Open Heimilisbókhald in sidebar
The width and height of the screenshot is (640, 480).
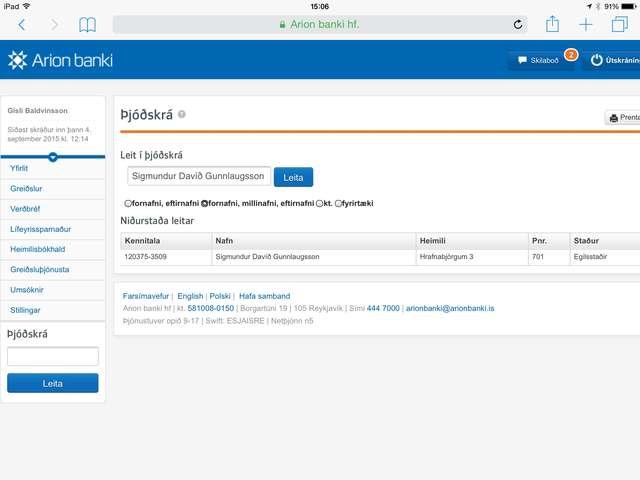coord(53,249)
